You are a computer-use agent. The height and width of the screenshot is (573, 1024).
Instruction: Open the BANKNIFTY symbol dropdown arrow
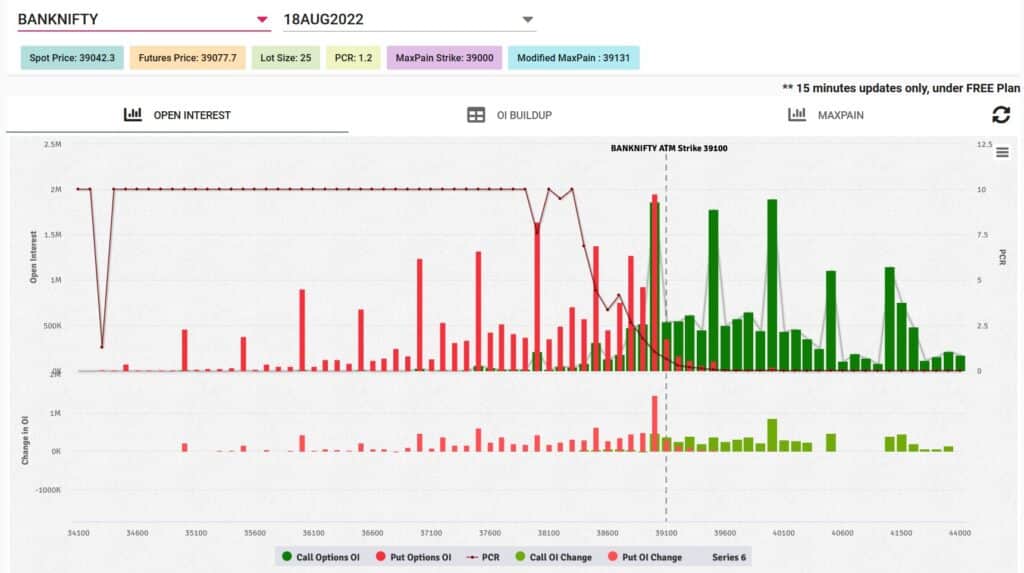click(262, 20)
